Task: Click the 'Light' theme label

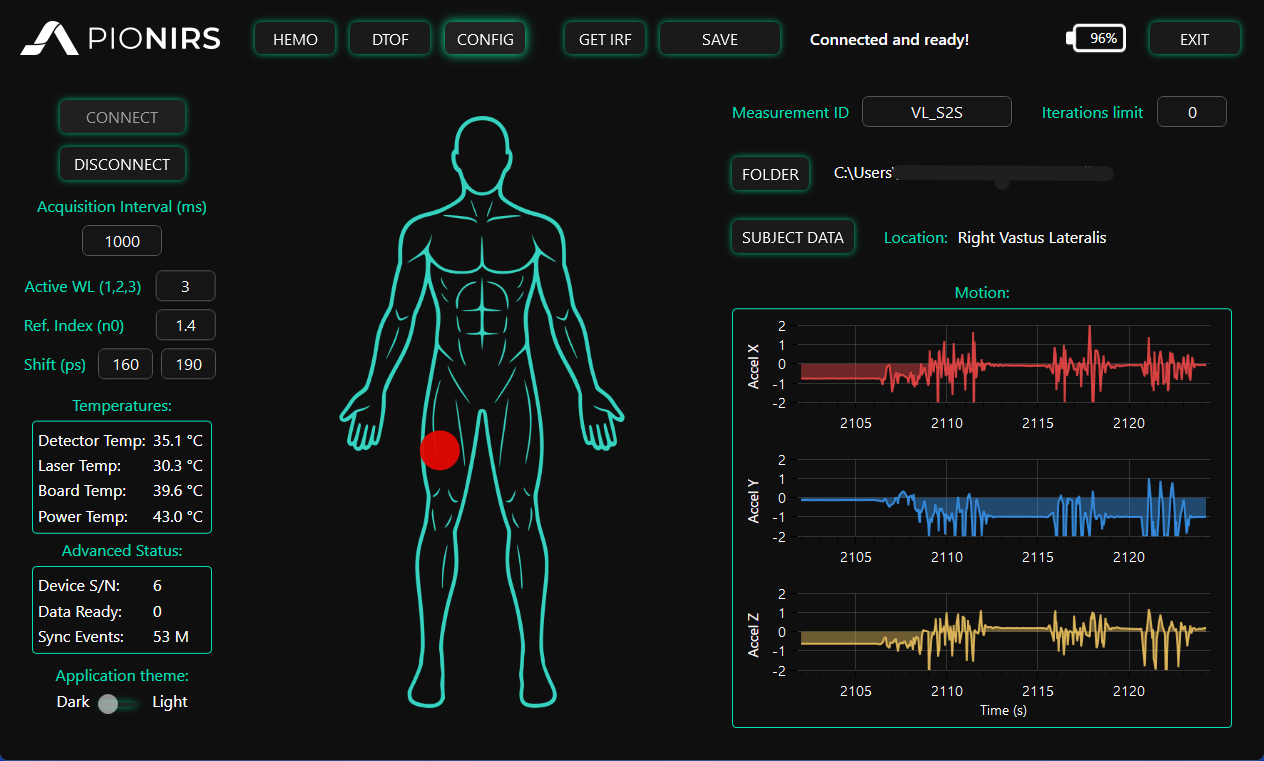Action: tap(170, 701)
